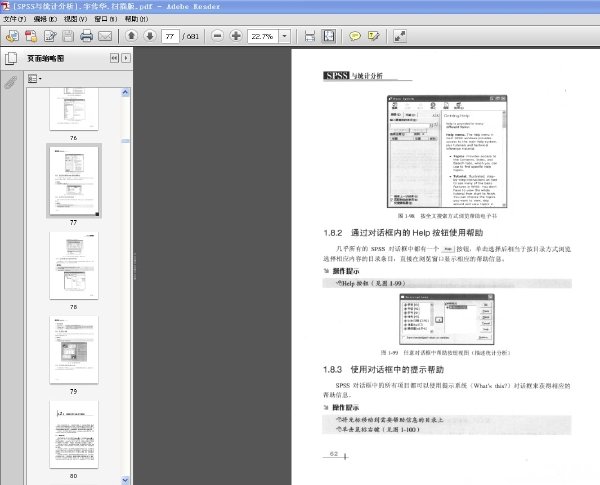600x485 pixels.
Task: Select the fit one full page icon
Action: point(329,36)
